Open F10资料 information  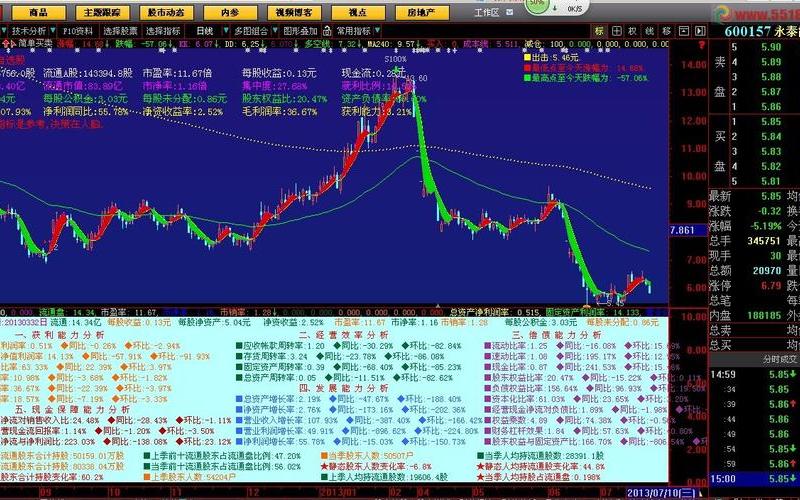pos(78,31)
